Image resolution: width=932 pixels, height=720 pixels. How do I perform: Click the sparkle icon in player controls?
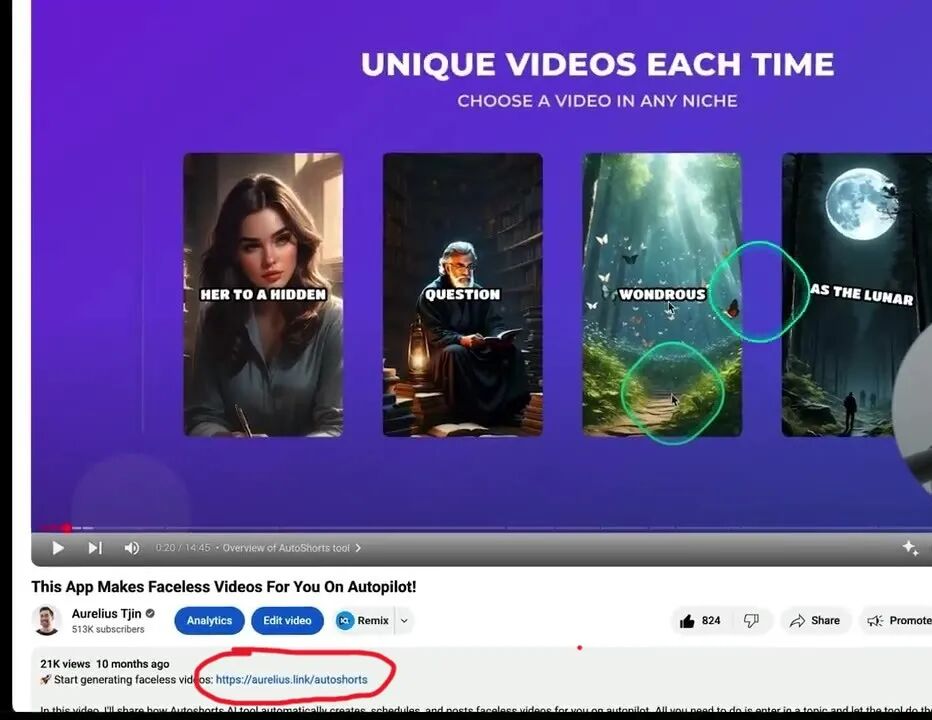click(x=910, y=548)
